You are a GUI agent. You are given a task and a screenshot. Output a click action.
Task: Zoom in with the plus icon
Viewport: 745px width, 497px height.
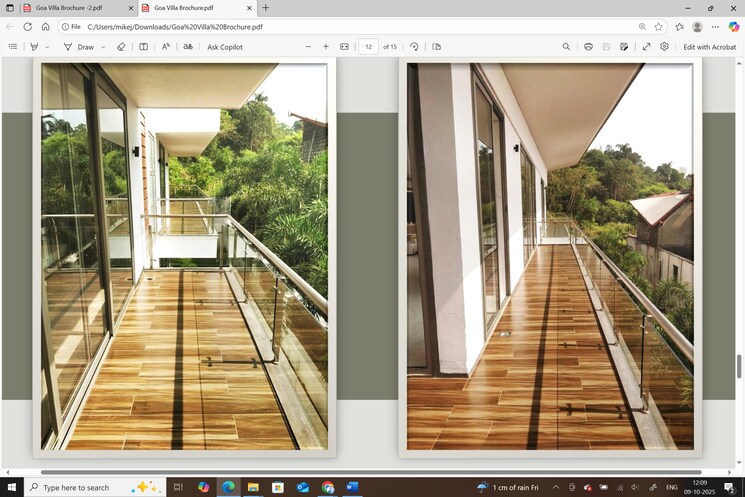click(325, 47)
